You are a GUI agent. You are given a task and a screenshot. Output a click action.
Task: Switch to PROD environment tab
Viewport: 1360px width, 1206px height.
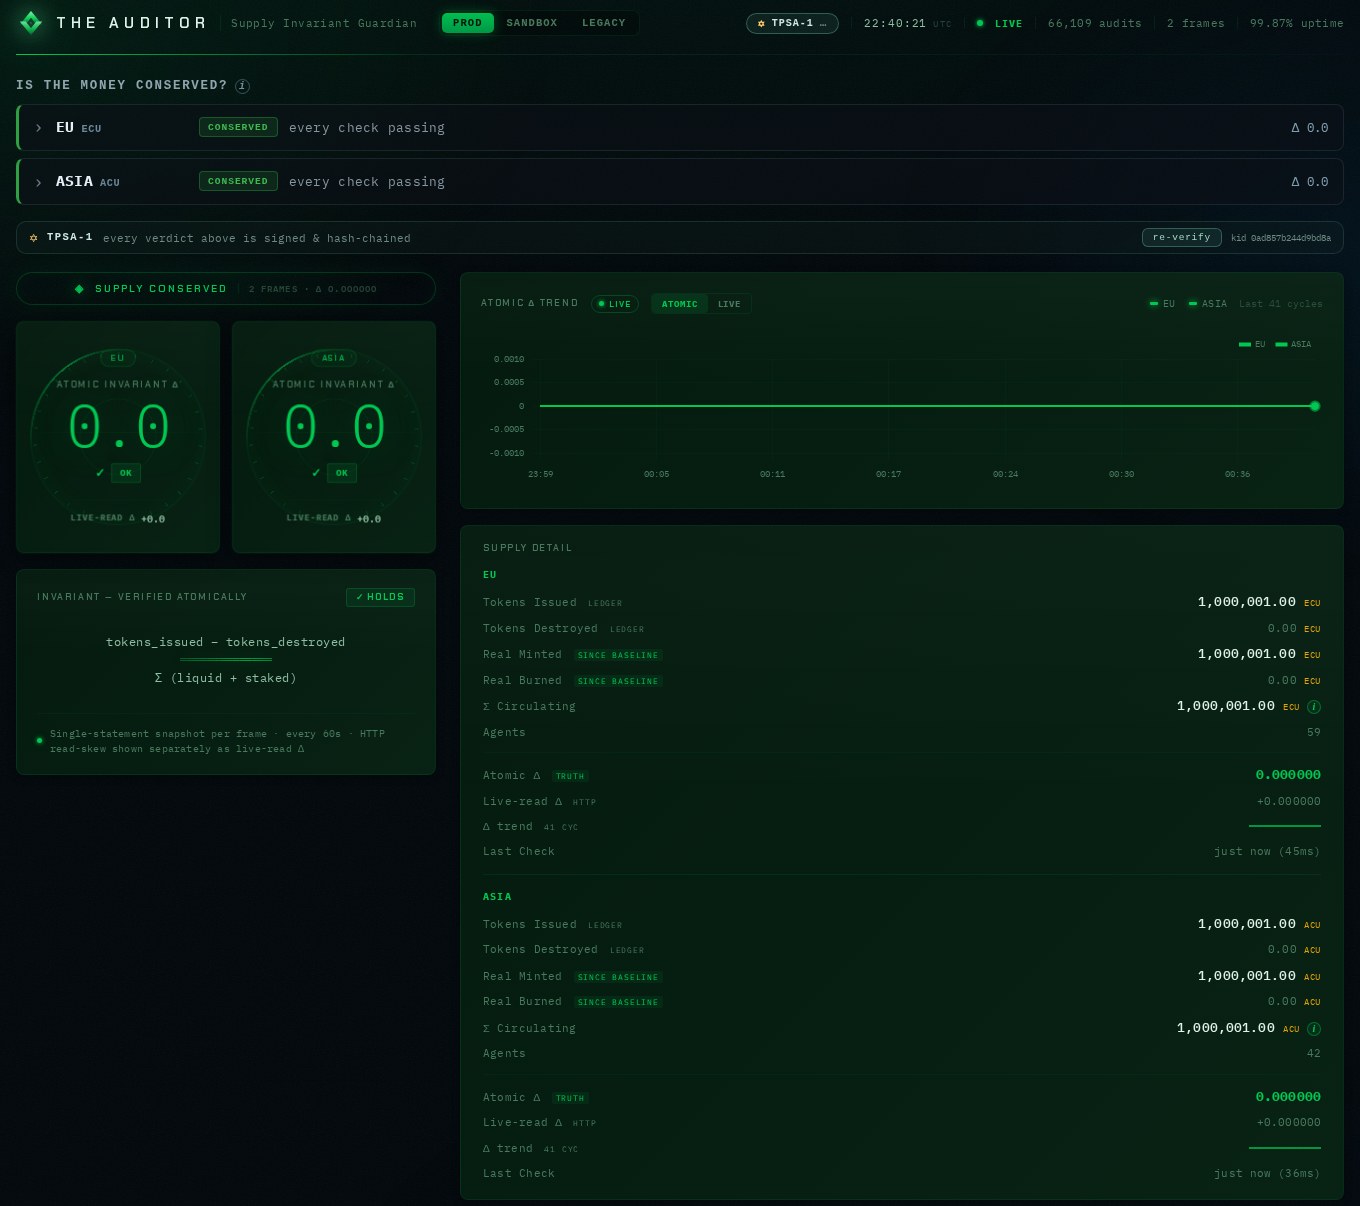tap(467, 23)
